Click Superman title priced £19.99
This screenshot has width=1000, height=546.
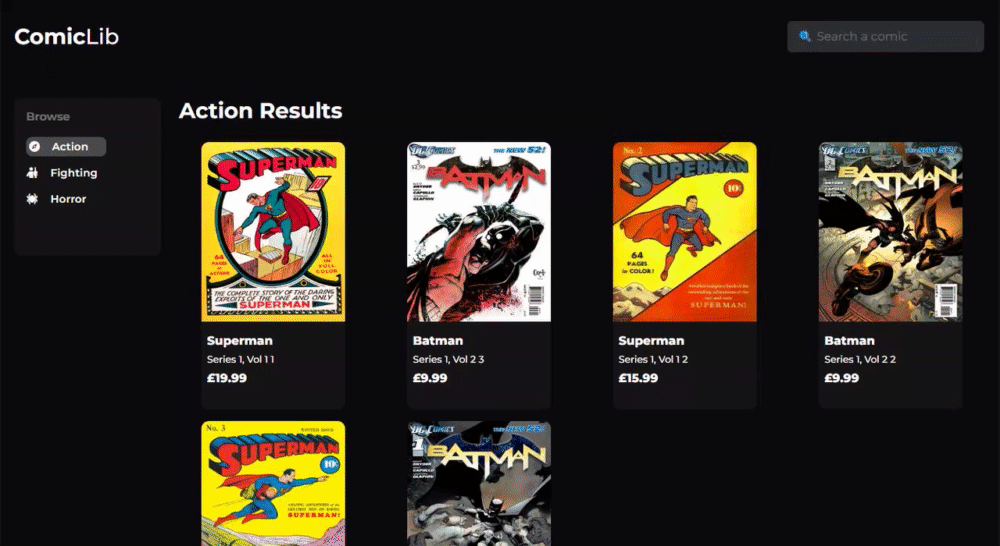pos(240,341)
